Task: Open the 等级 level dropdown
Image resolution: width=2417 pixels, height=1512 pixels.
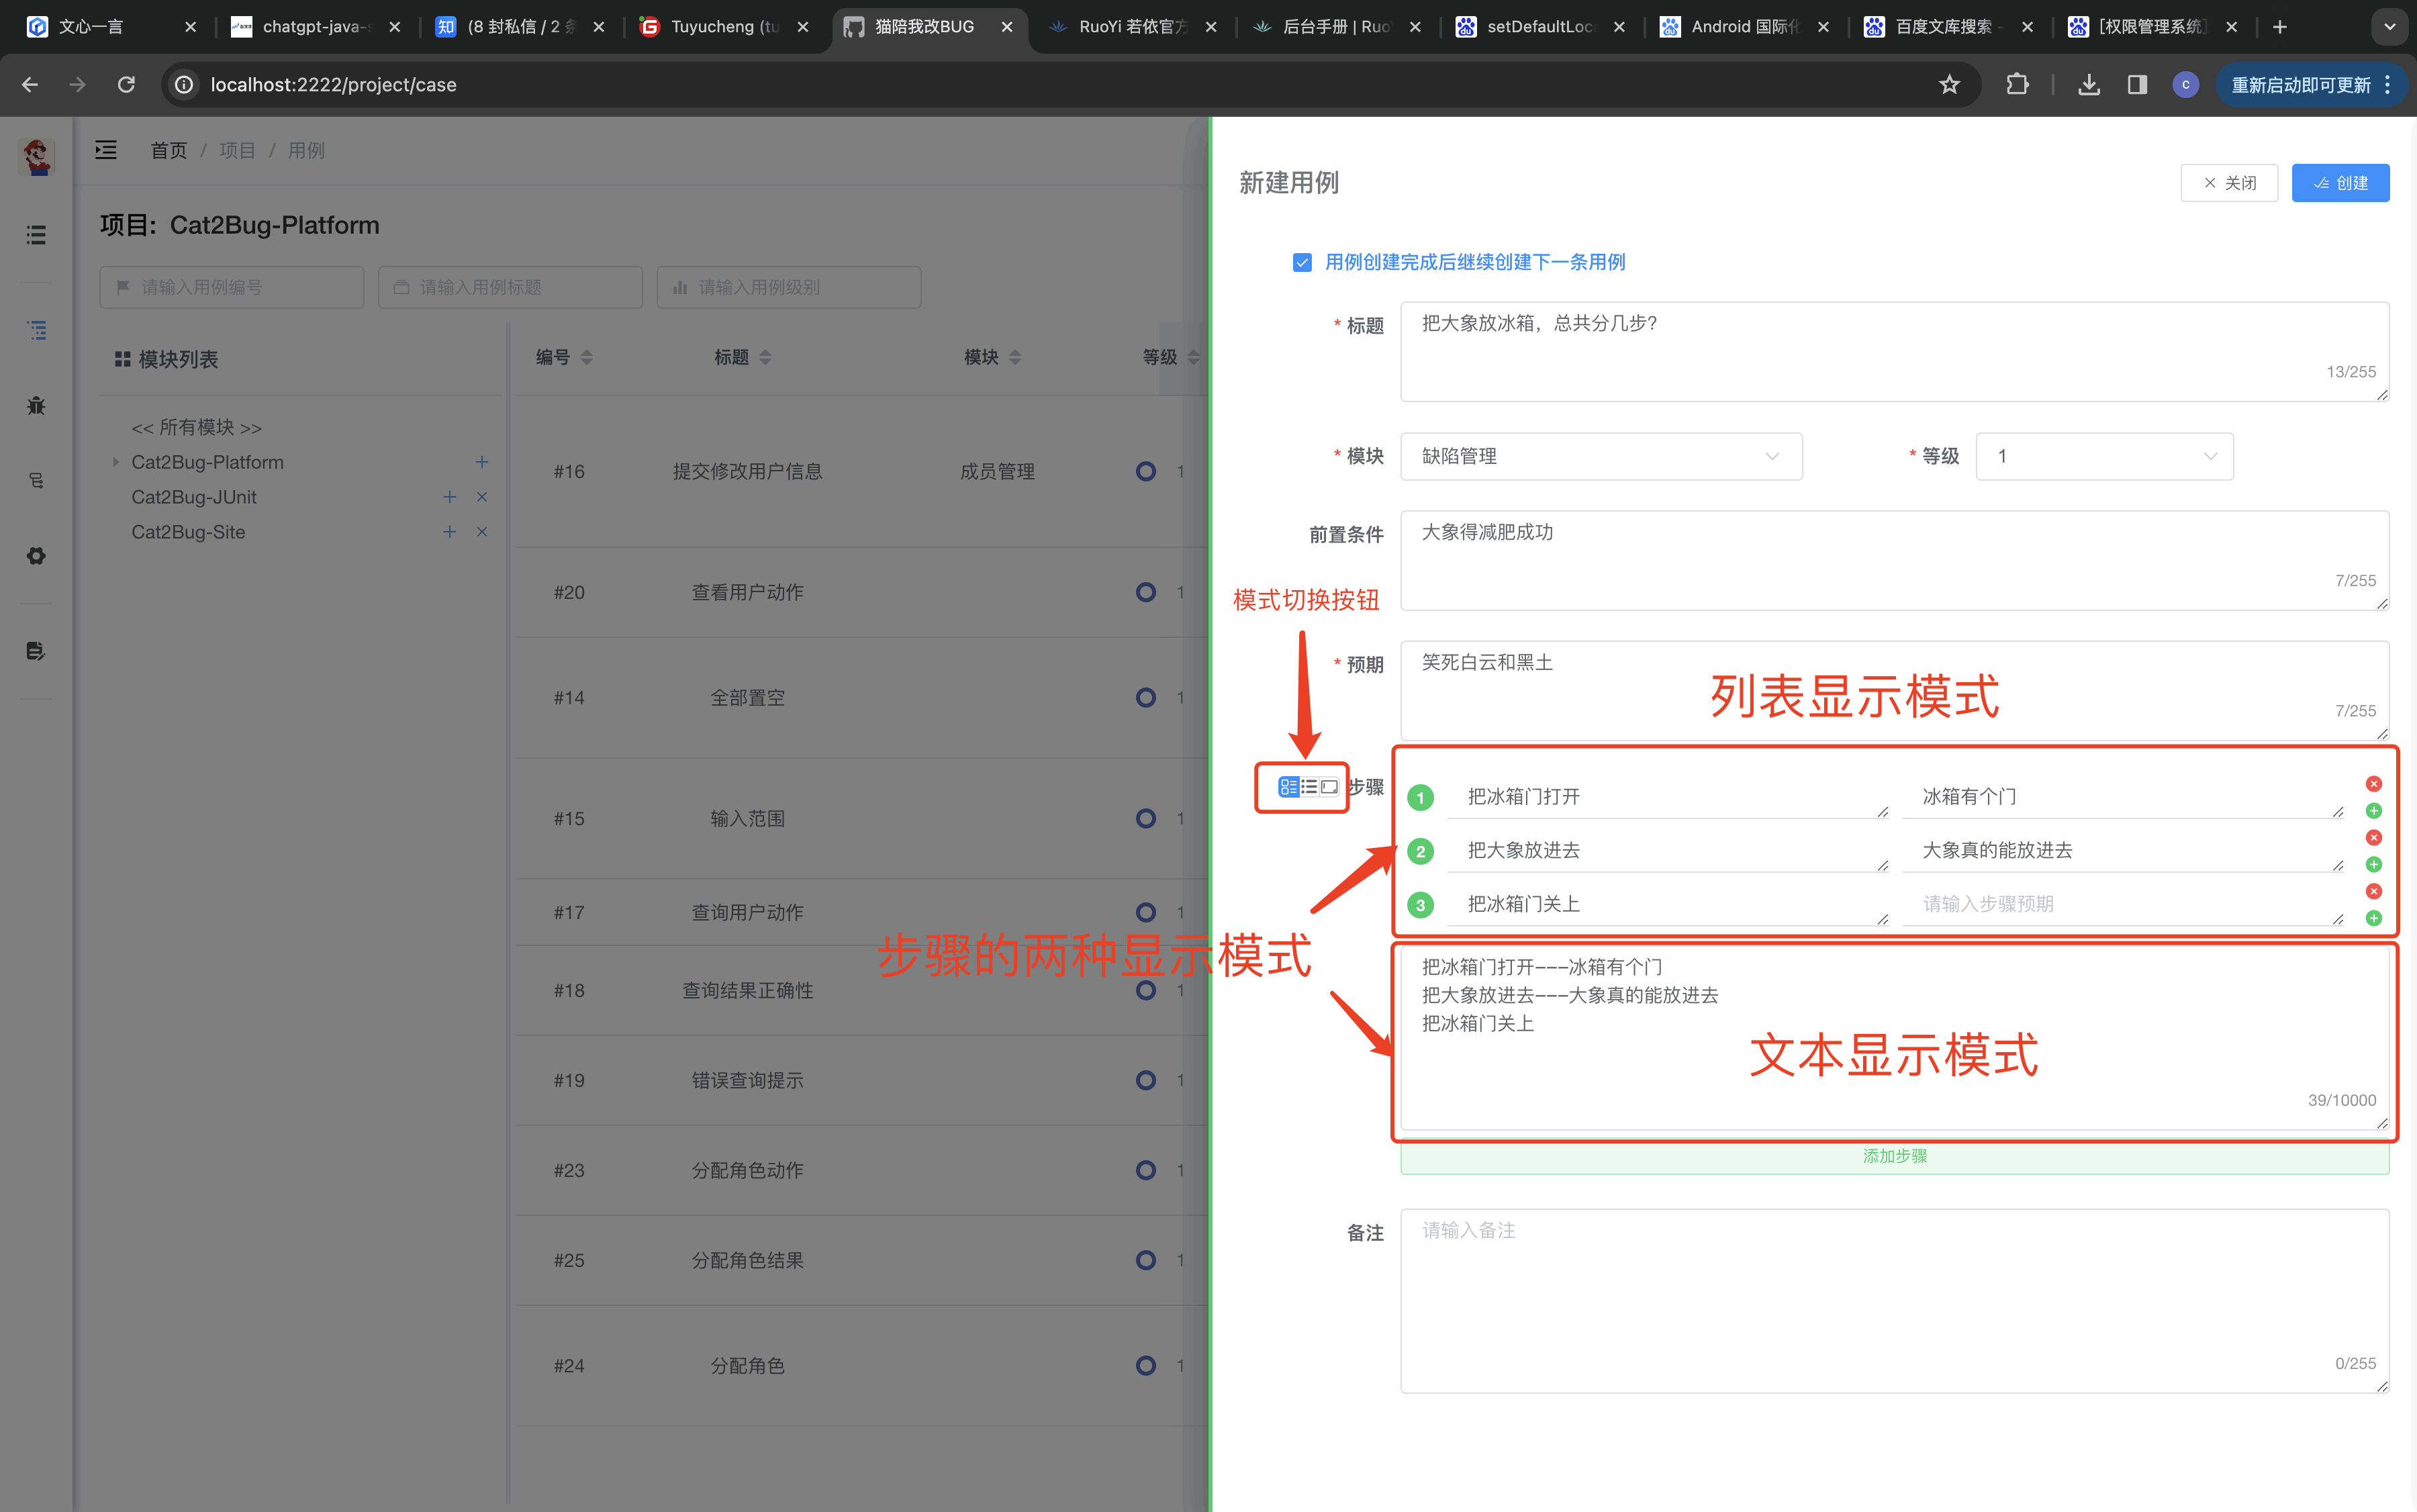Action: pyautogui.click(x=2104, y=456)
